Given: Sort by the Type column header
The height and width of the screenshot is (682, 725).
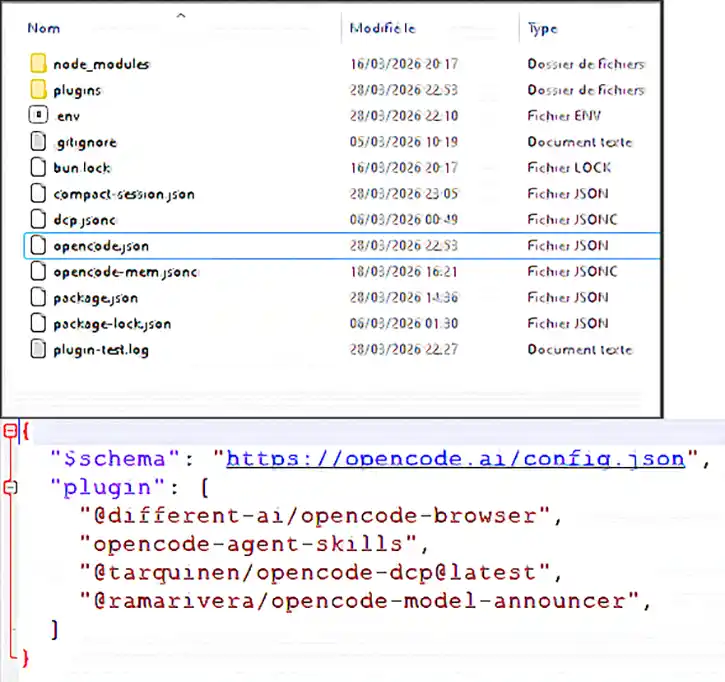Looking at the screenshot, I should (543, 29).
